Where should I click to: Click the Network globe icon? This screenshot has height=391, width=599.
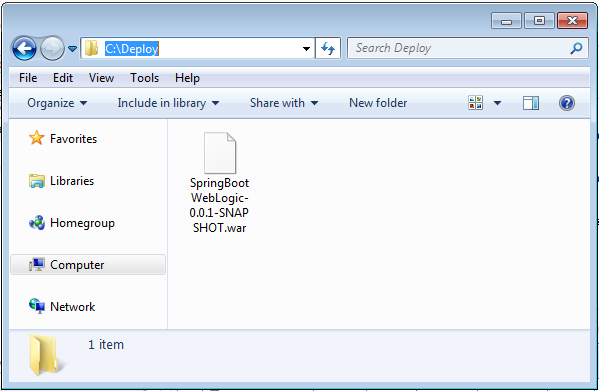point(37,306)
